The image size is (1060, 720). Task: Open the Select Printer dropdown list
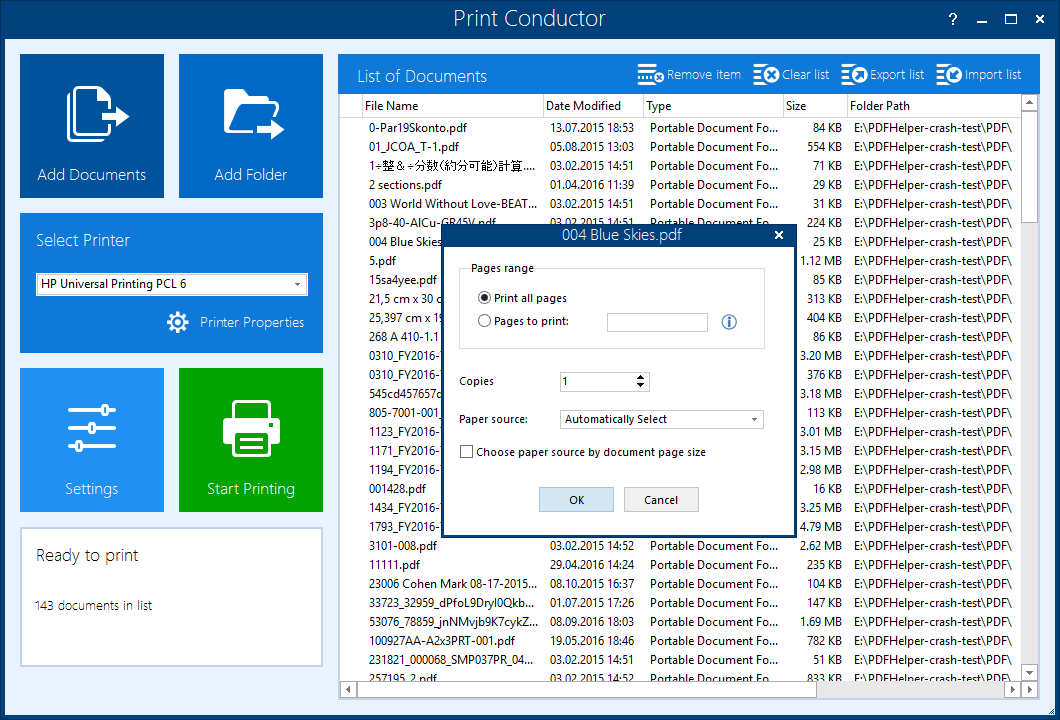click(297, 285)
